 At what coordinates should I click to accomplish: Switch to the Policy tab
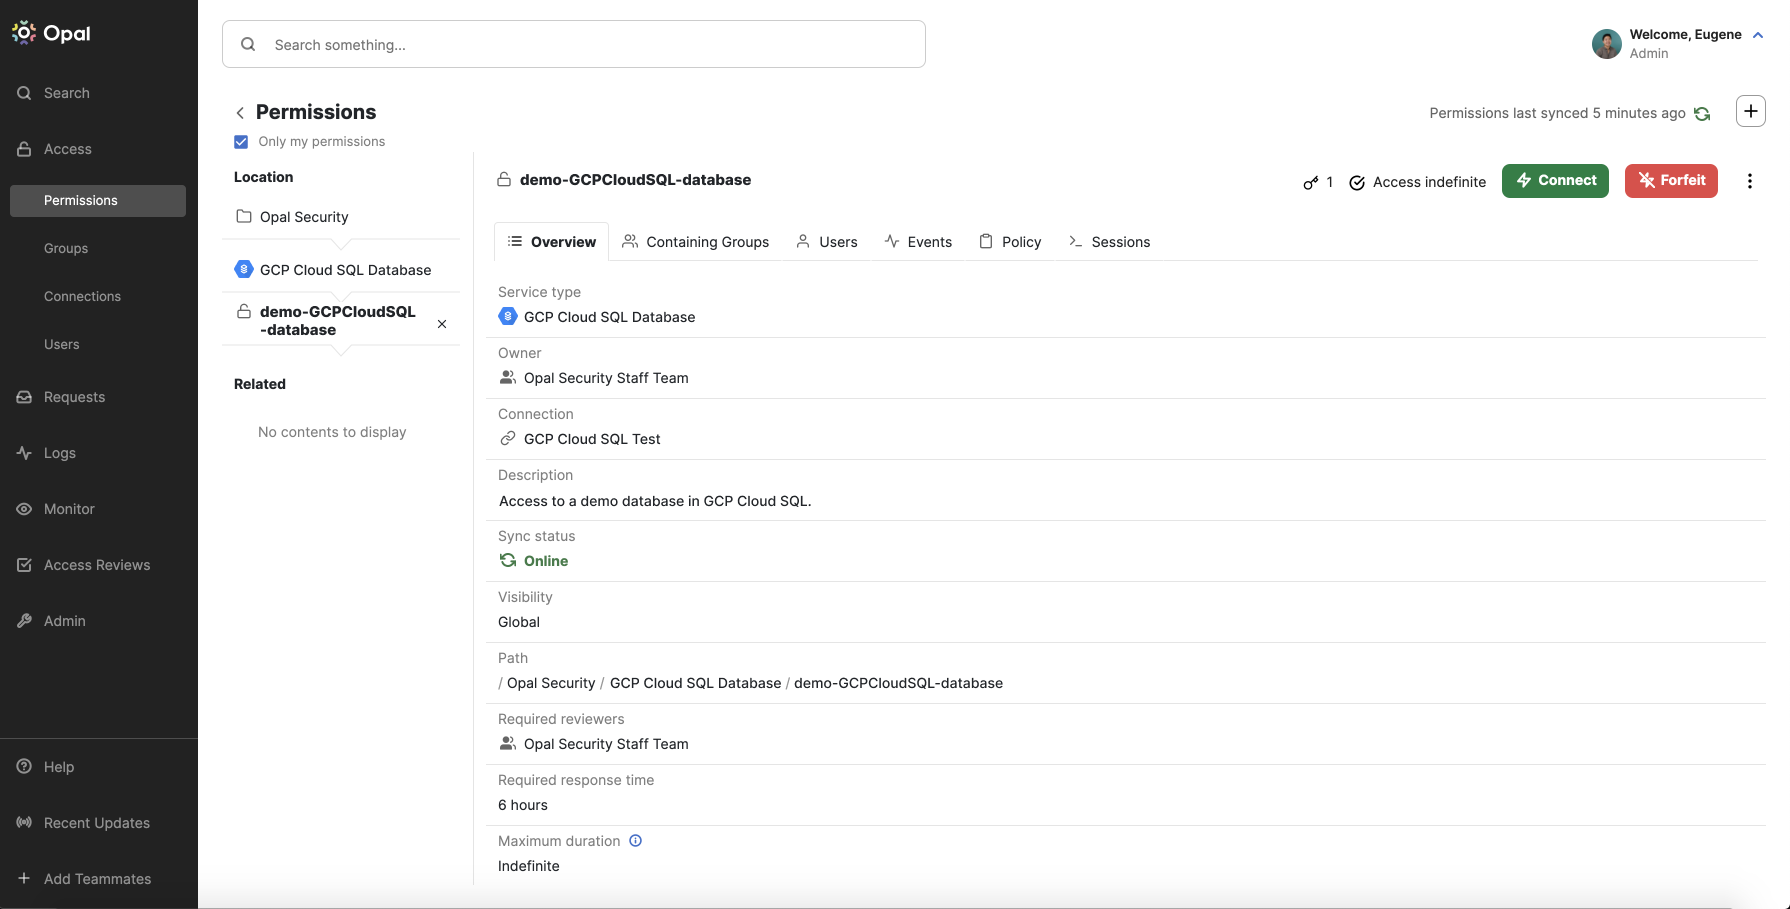tap(1010, 242)
